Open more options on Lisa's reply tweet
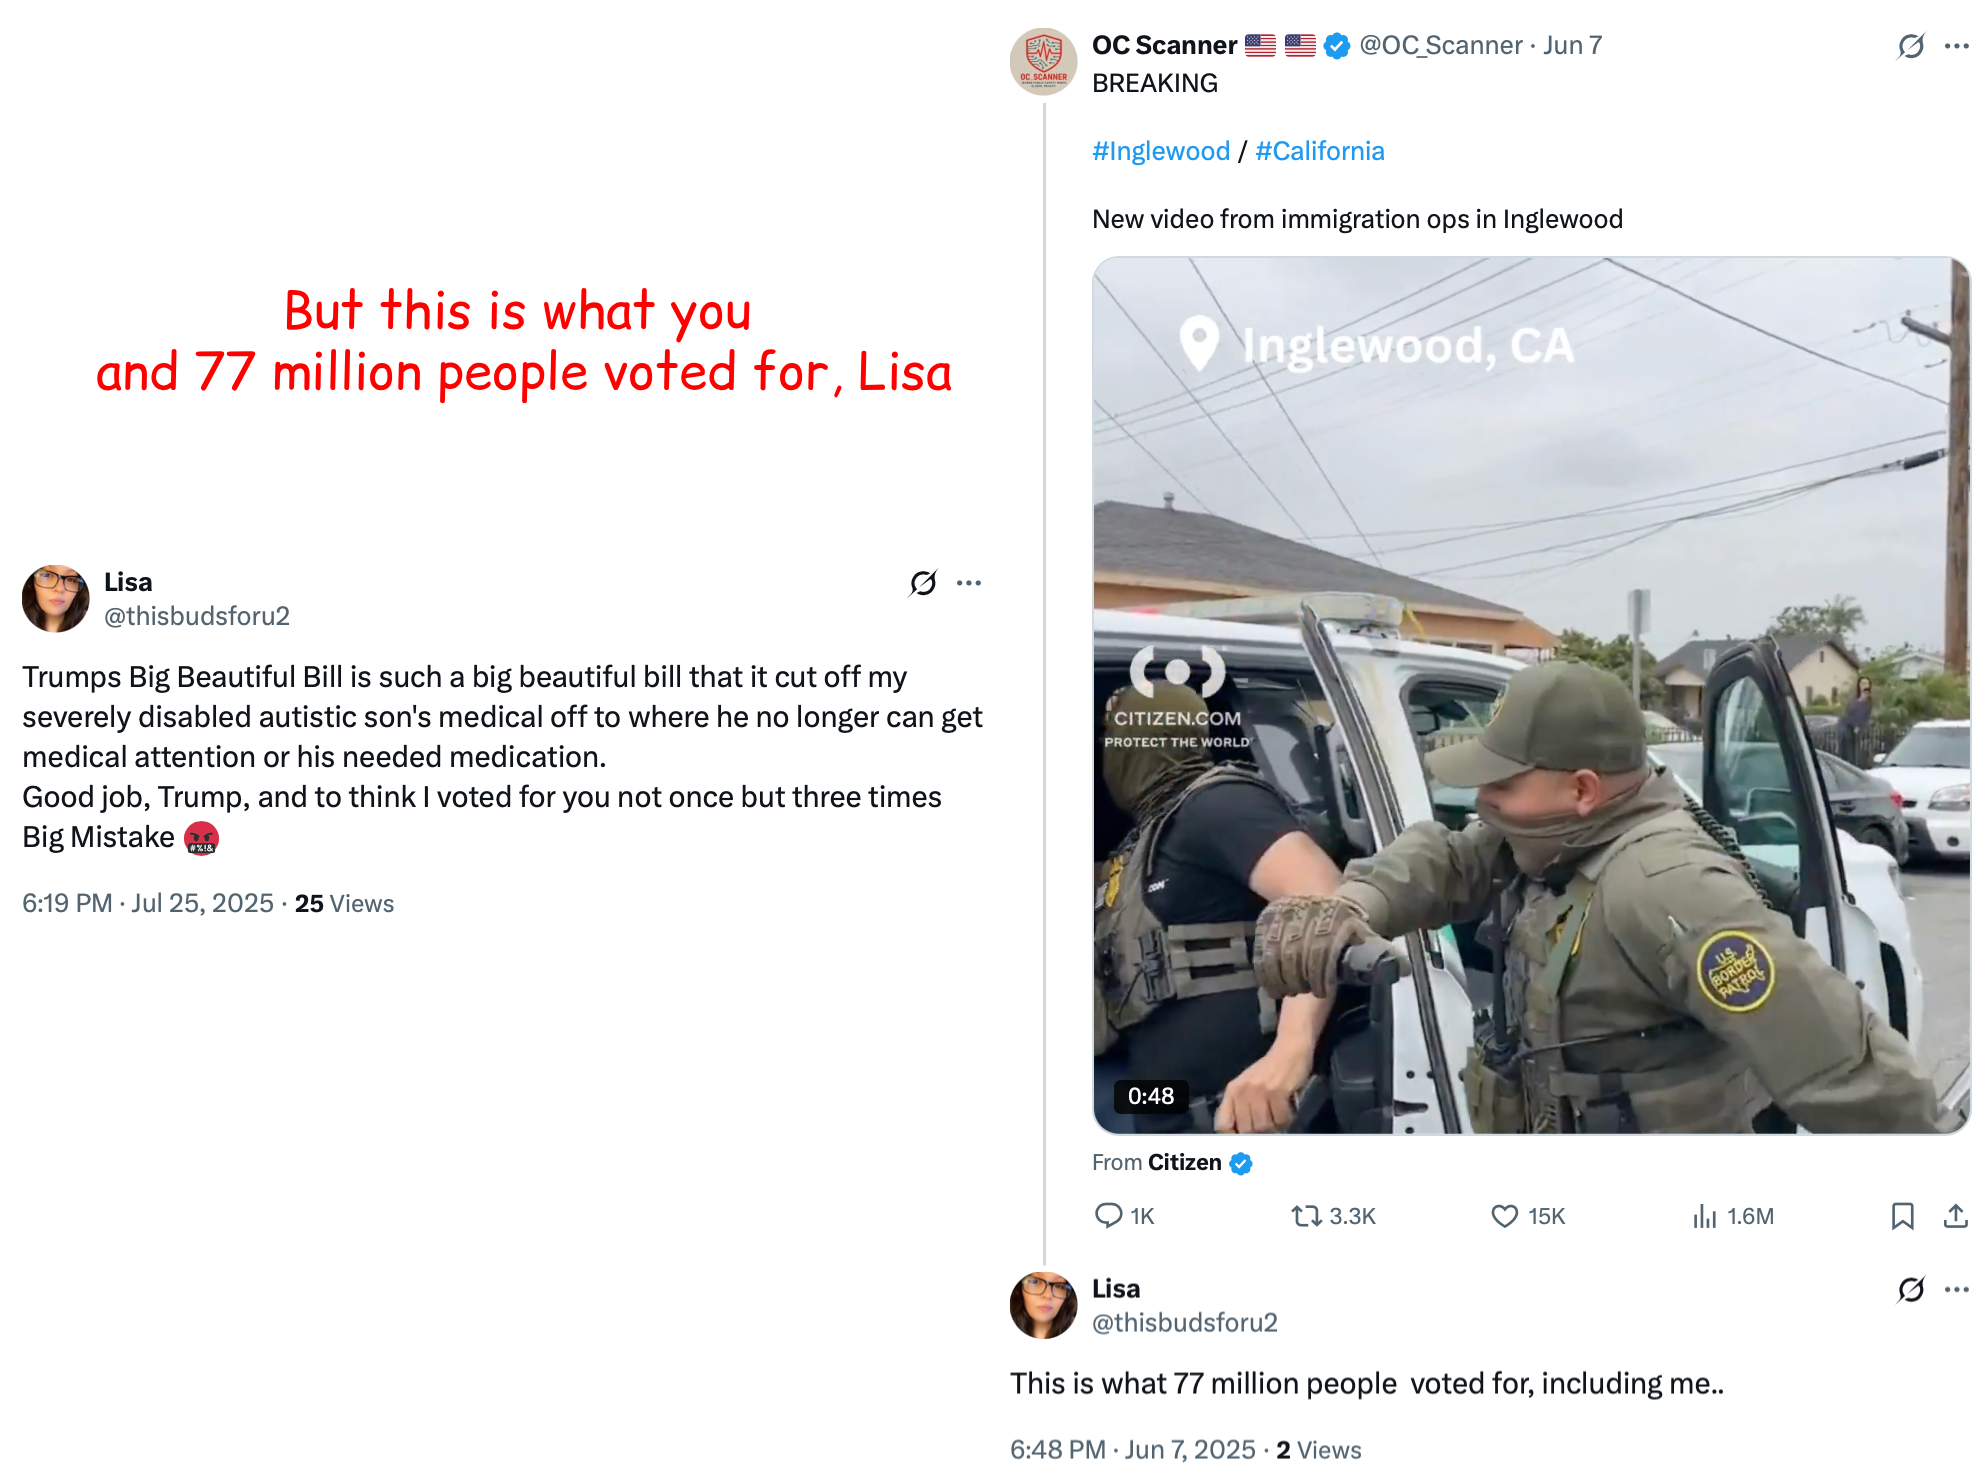This screenshot has height=1482, width=1988. [x=1957, y=1290]
